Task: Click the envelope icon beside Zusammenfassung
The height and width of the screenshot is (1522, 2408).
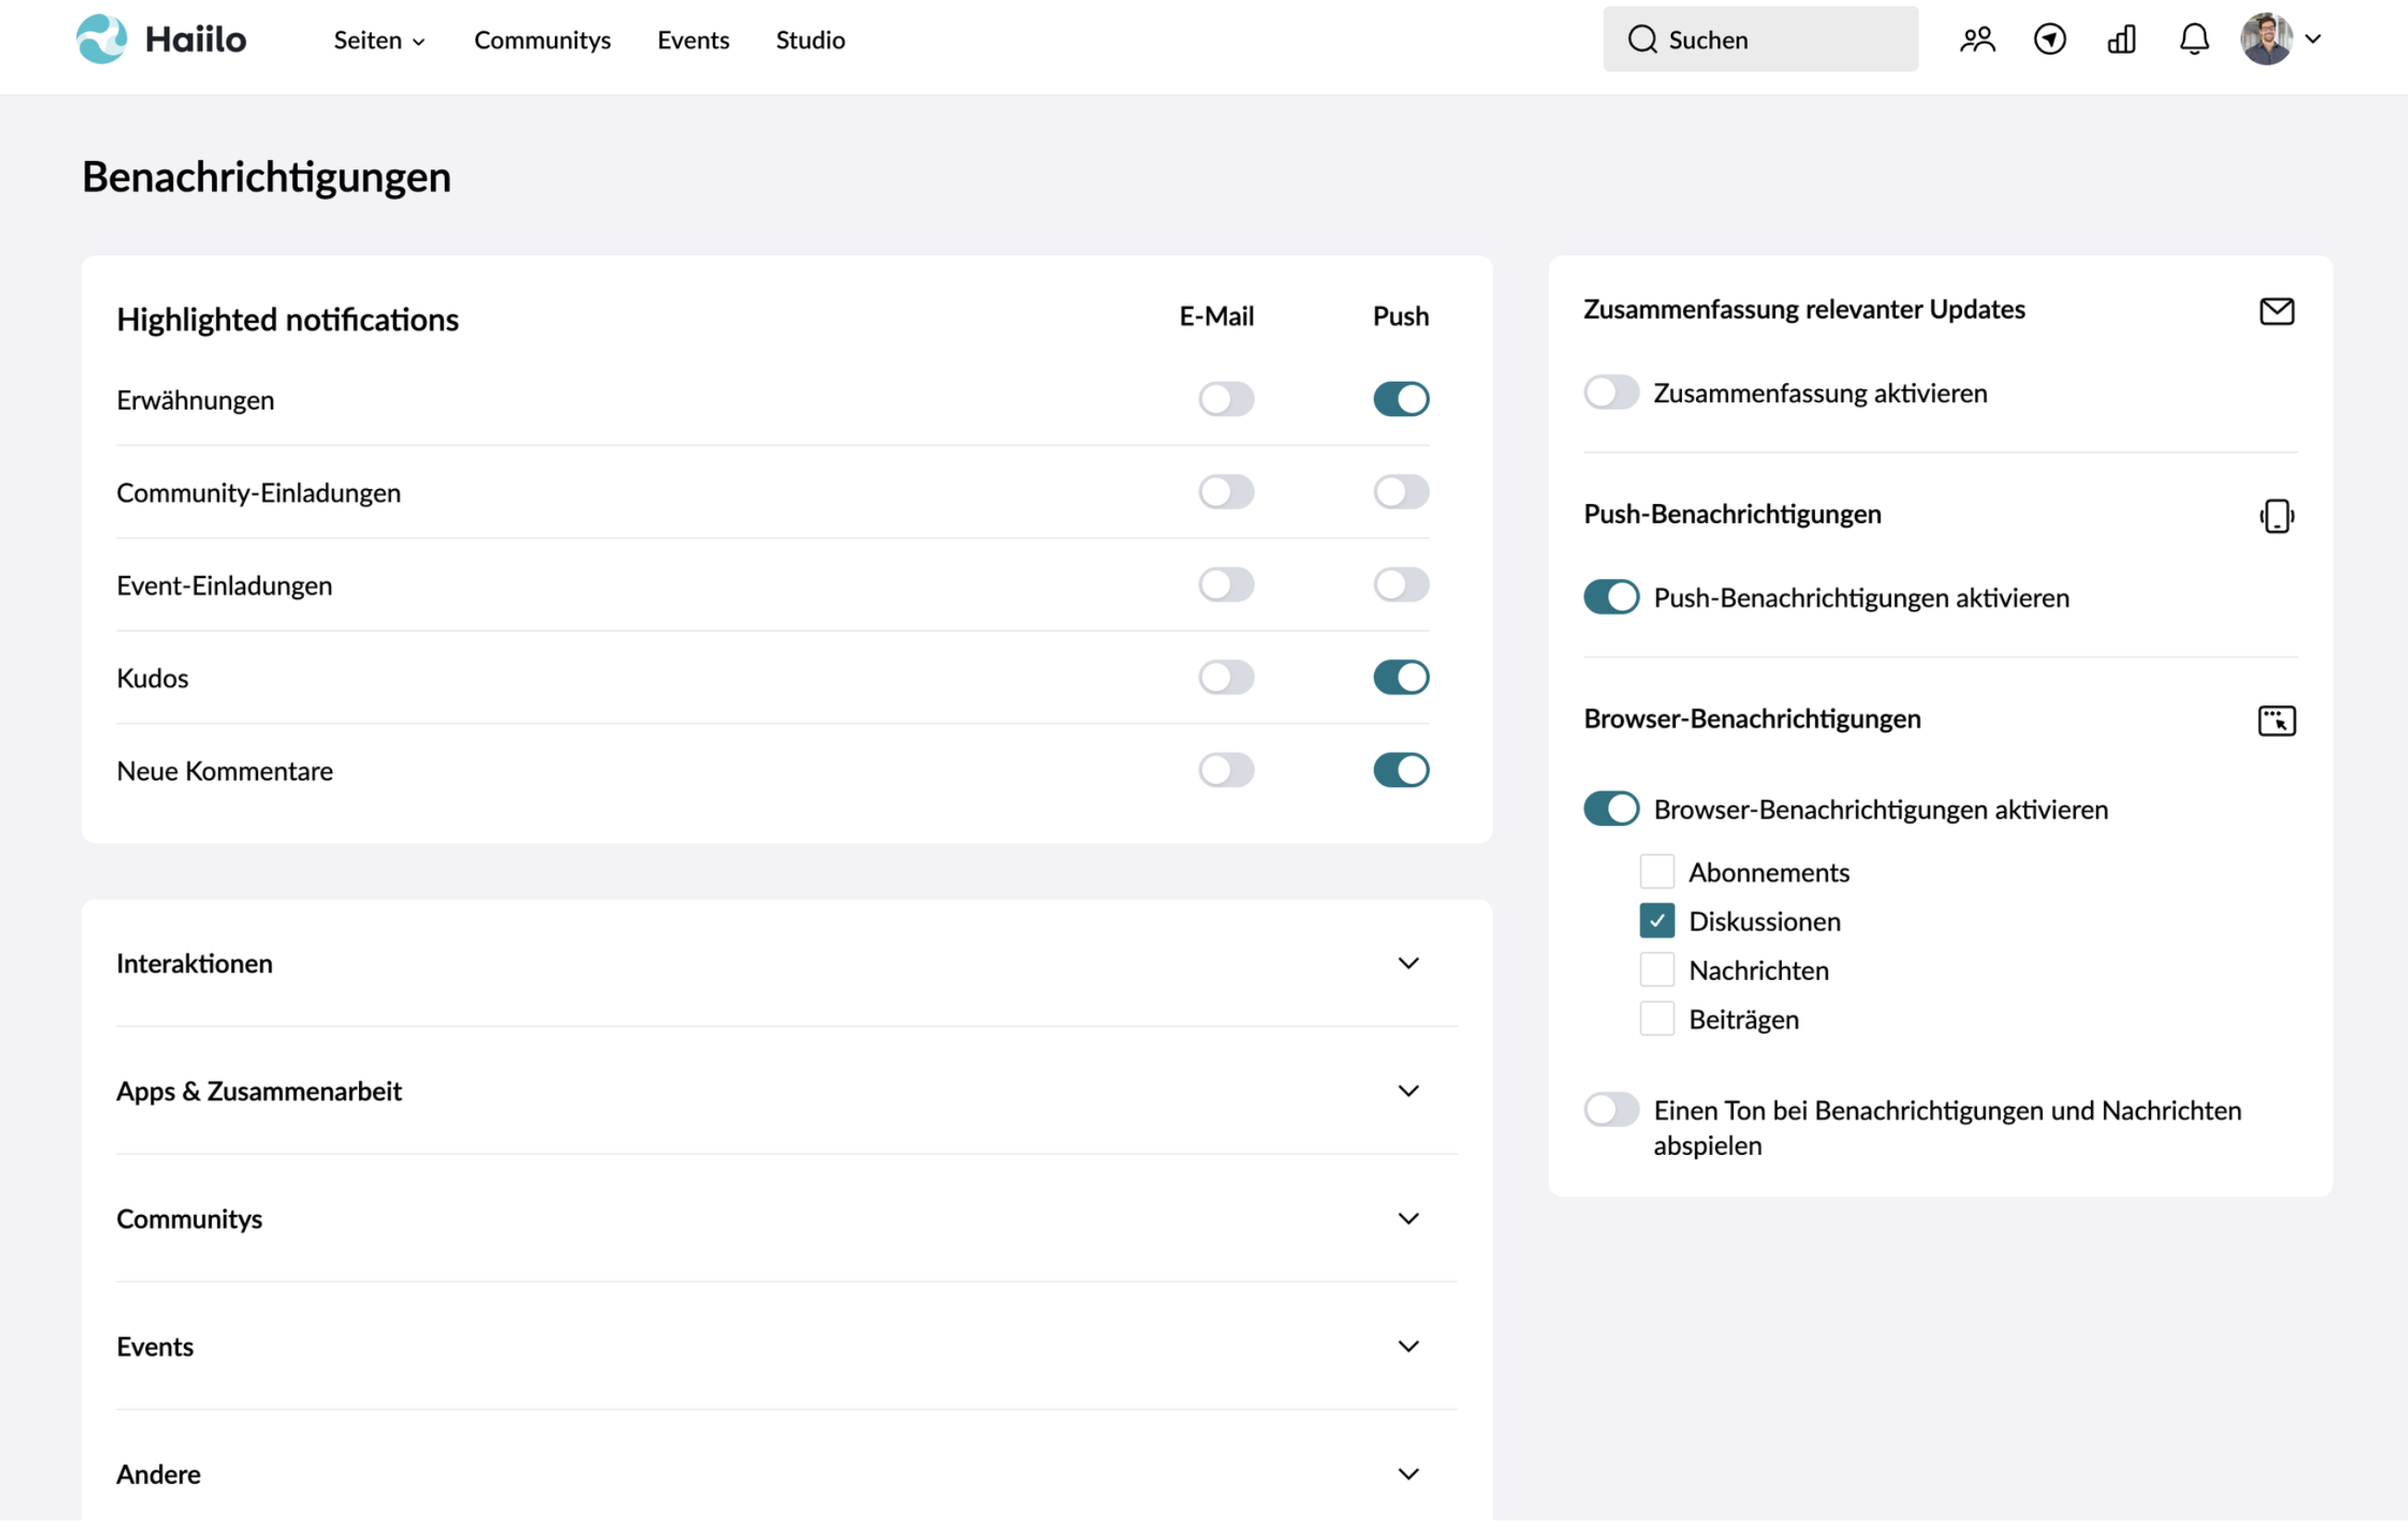Action: [2276, 311]
